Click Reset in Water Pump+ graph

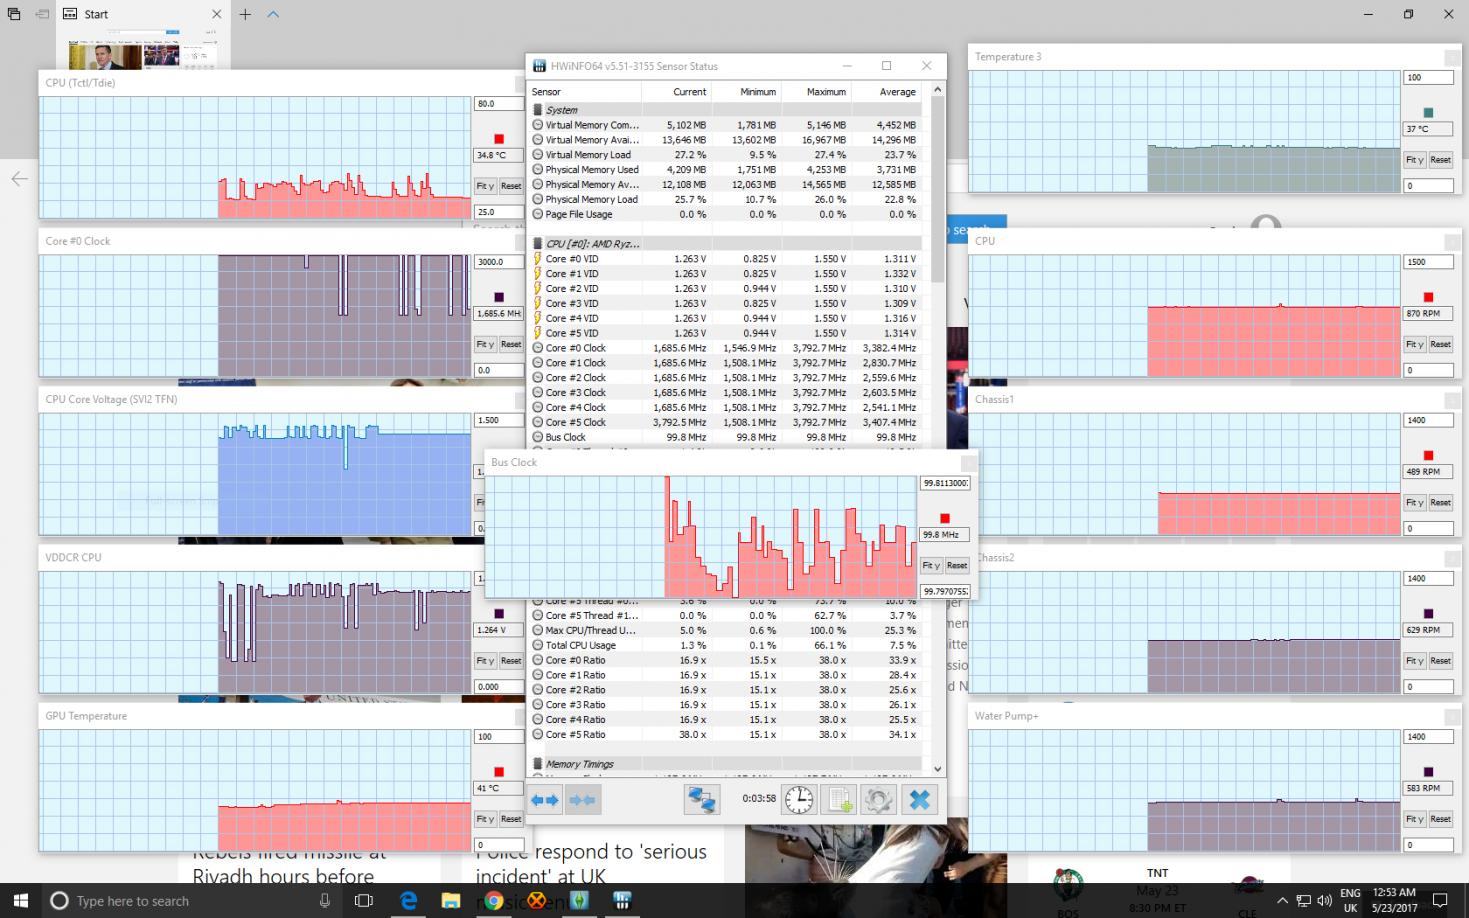pyautogui.click(x=1440, y=819)
